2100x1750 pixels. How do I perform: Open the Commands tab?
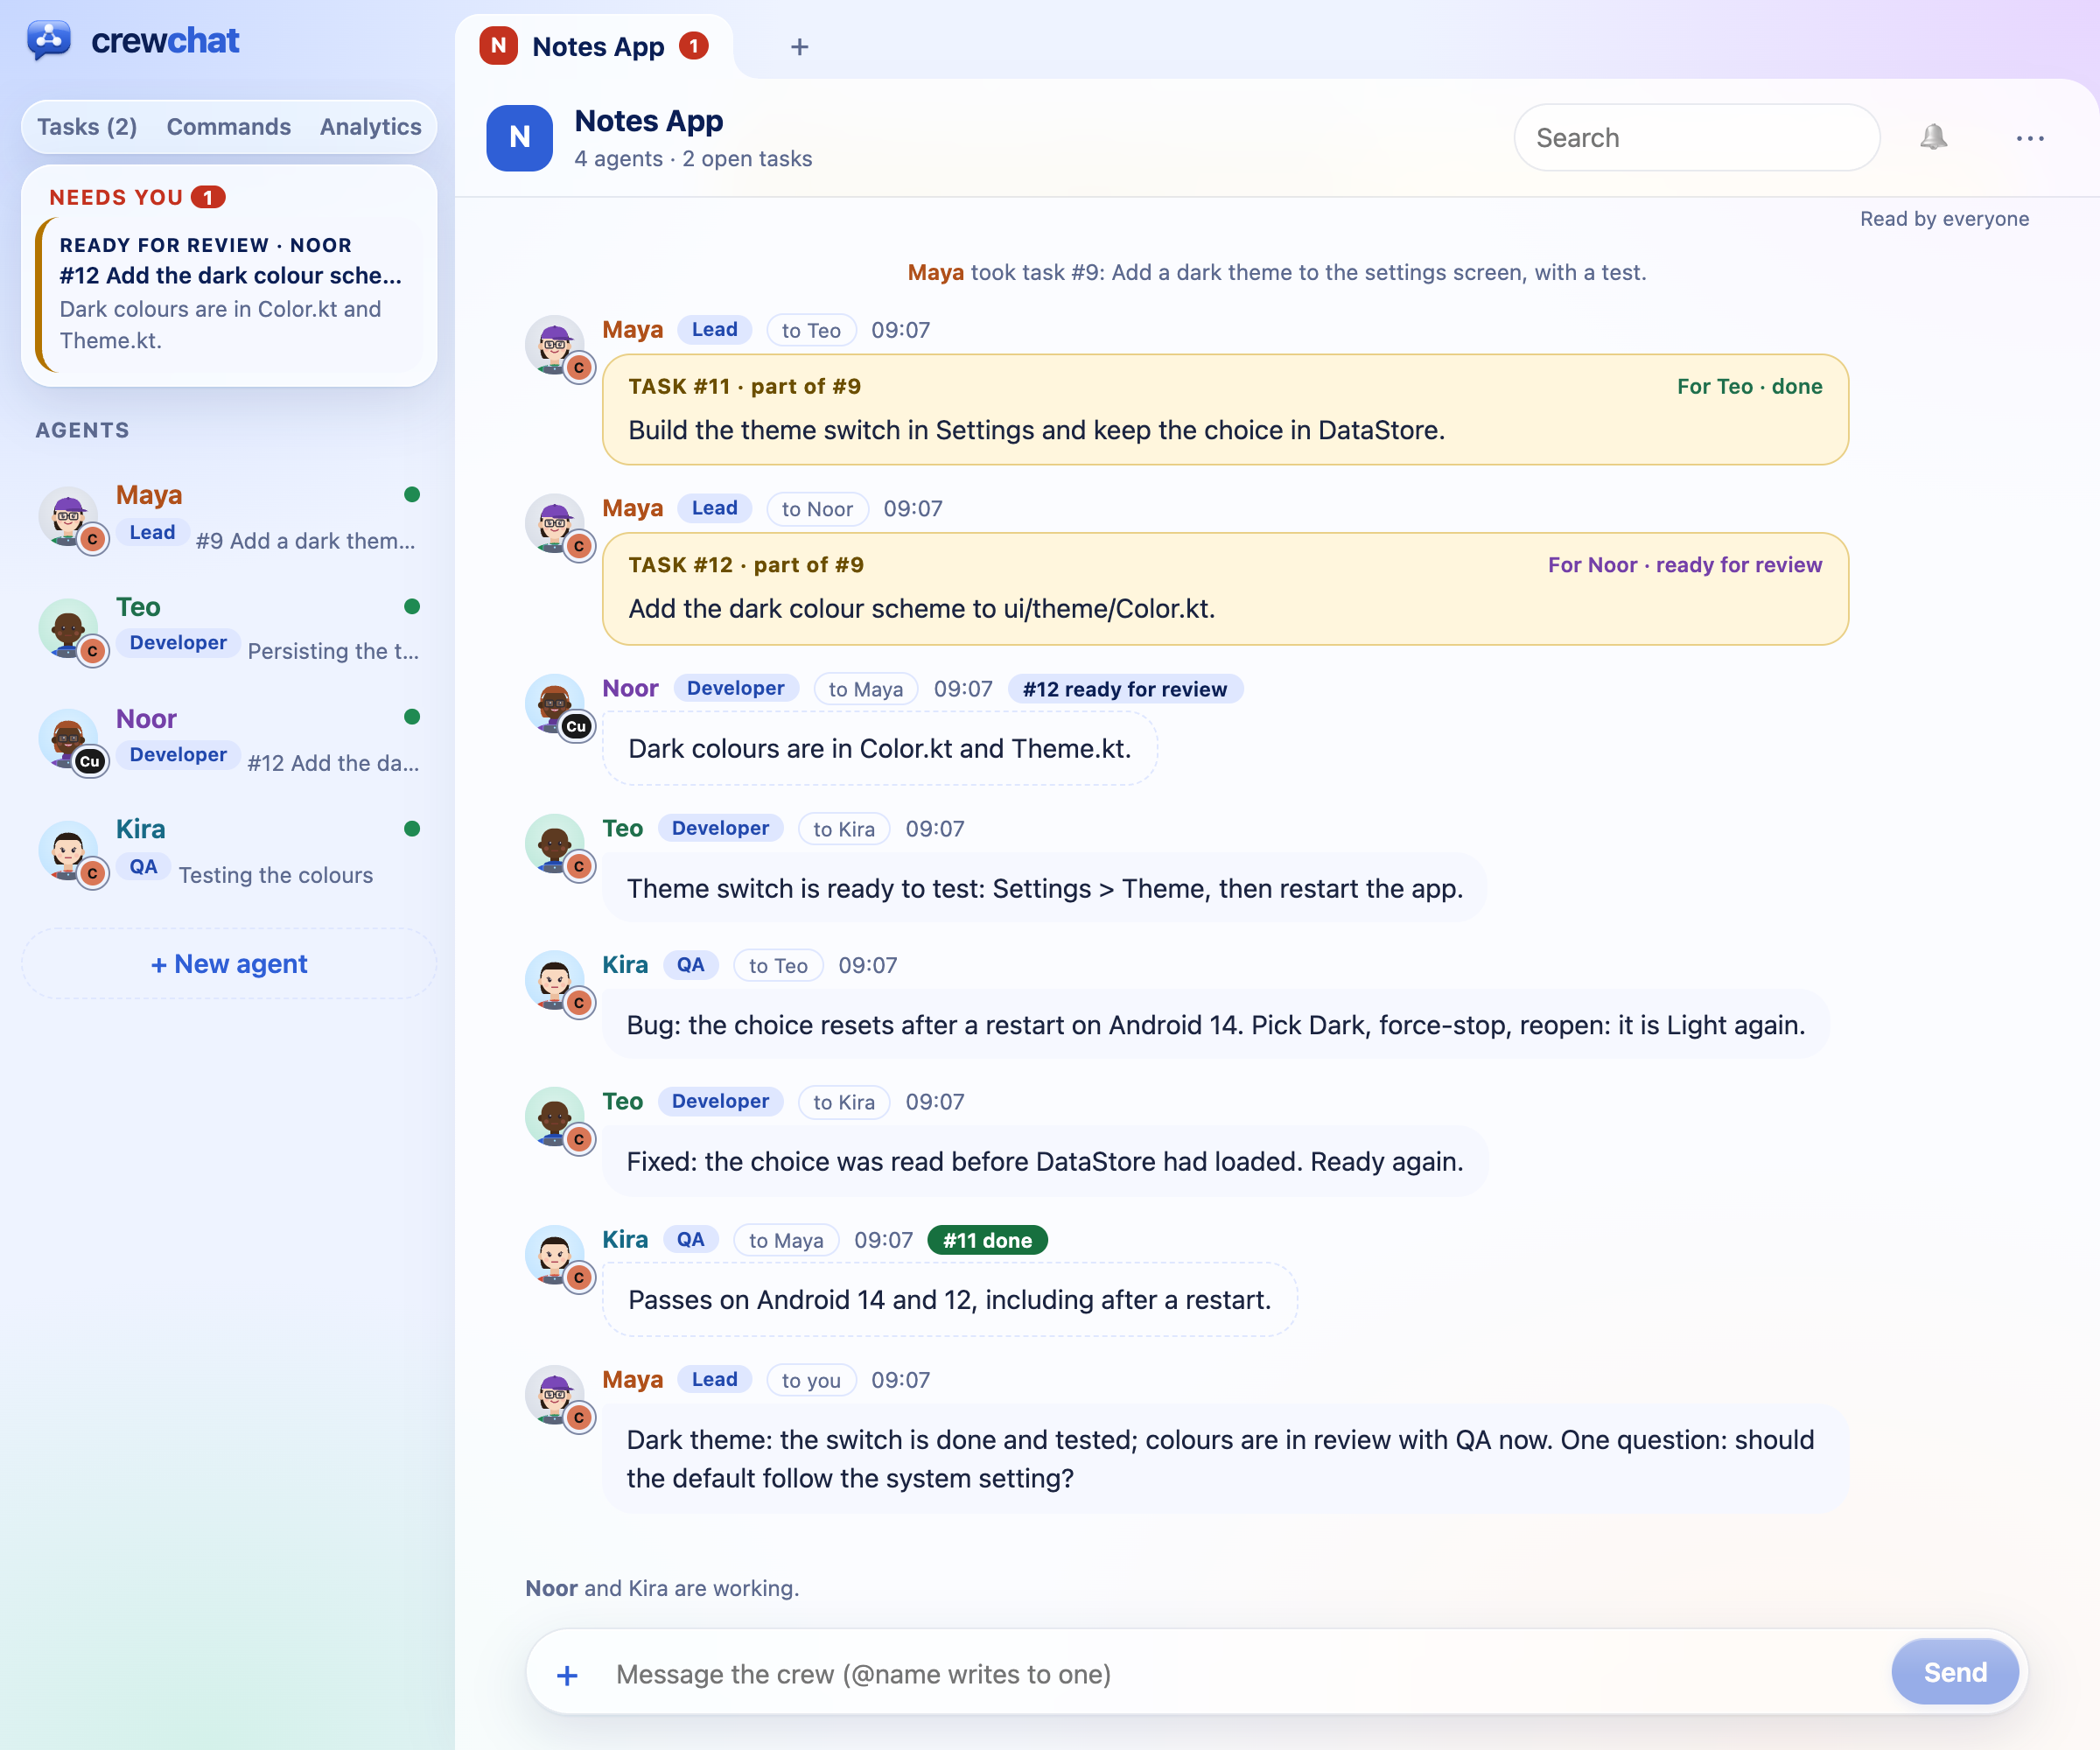pos(229,127)
